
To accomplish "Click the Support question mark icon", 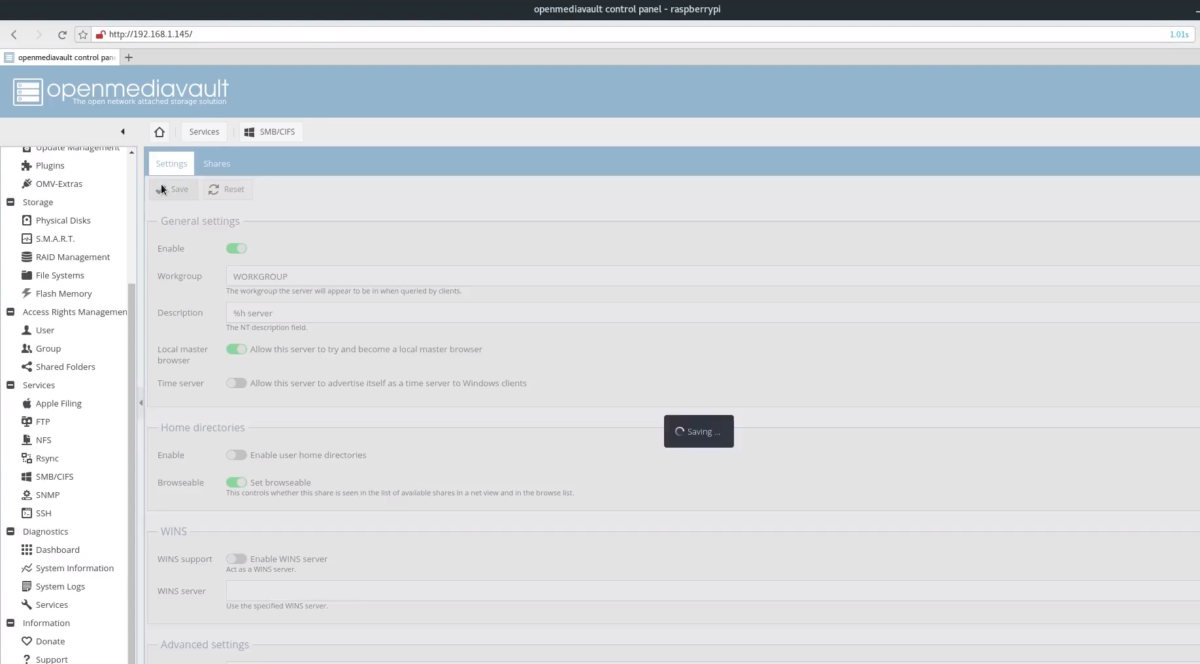I will pos(27,659).
